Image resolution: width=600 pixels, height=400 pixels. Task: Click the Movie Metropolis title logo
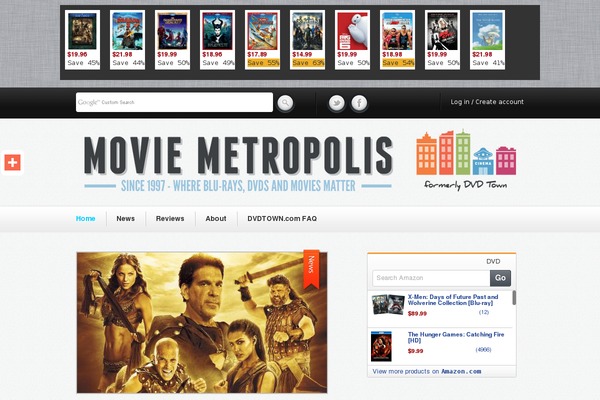[x=238, y=155]
